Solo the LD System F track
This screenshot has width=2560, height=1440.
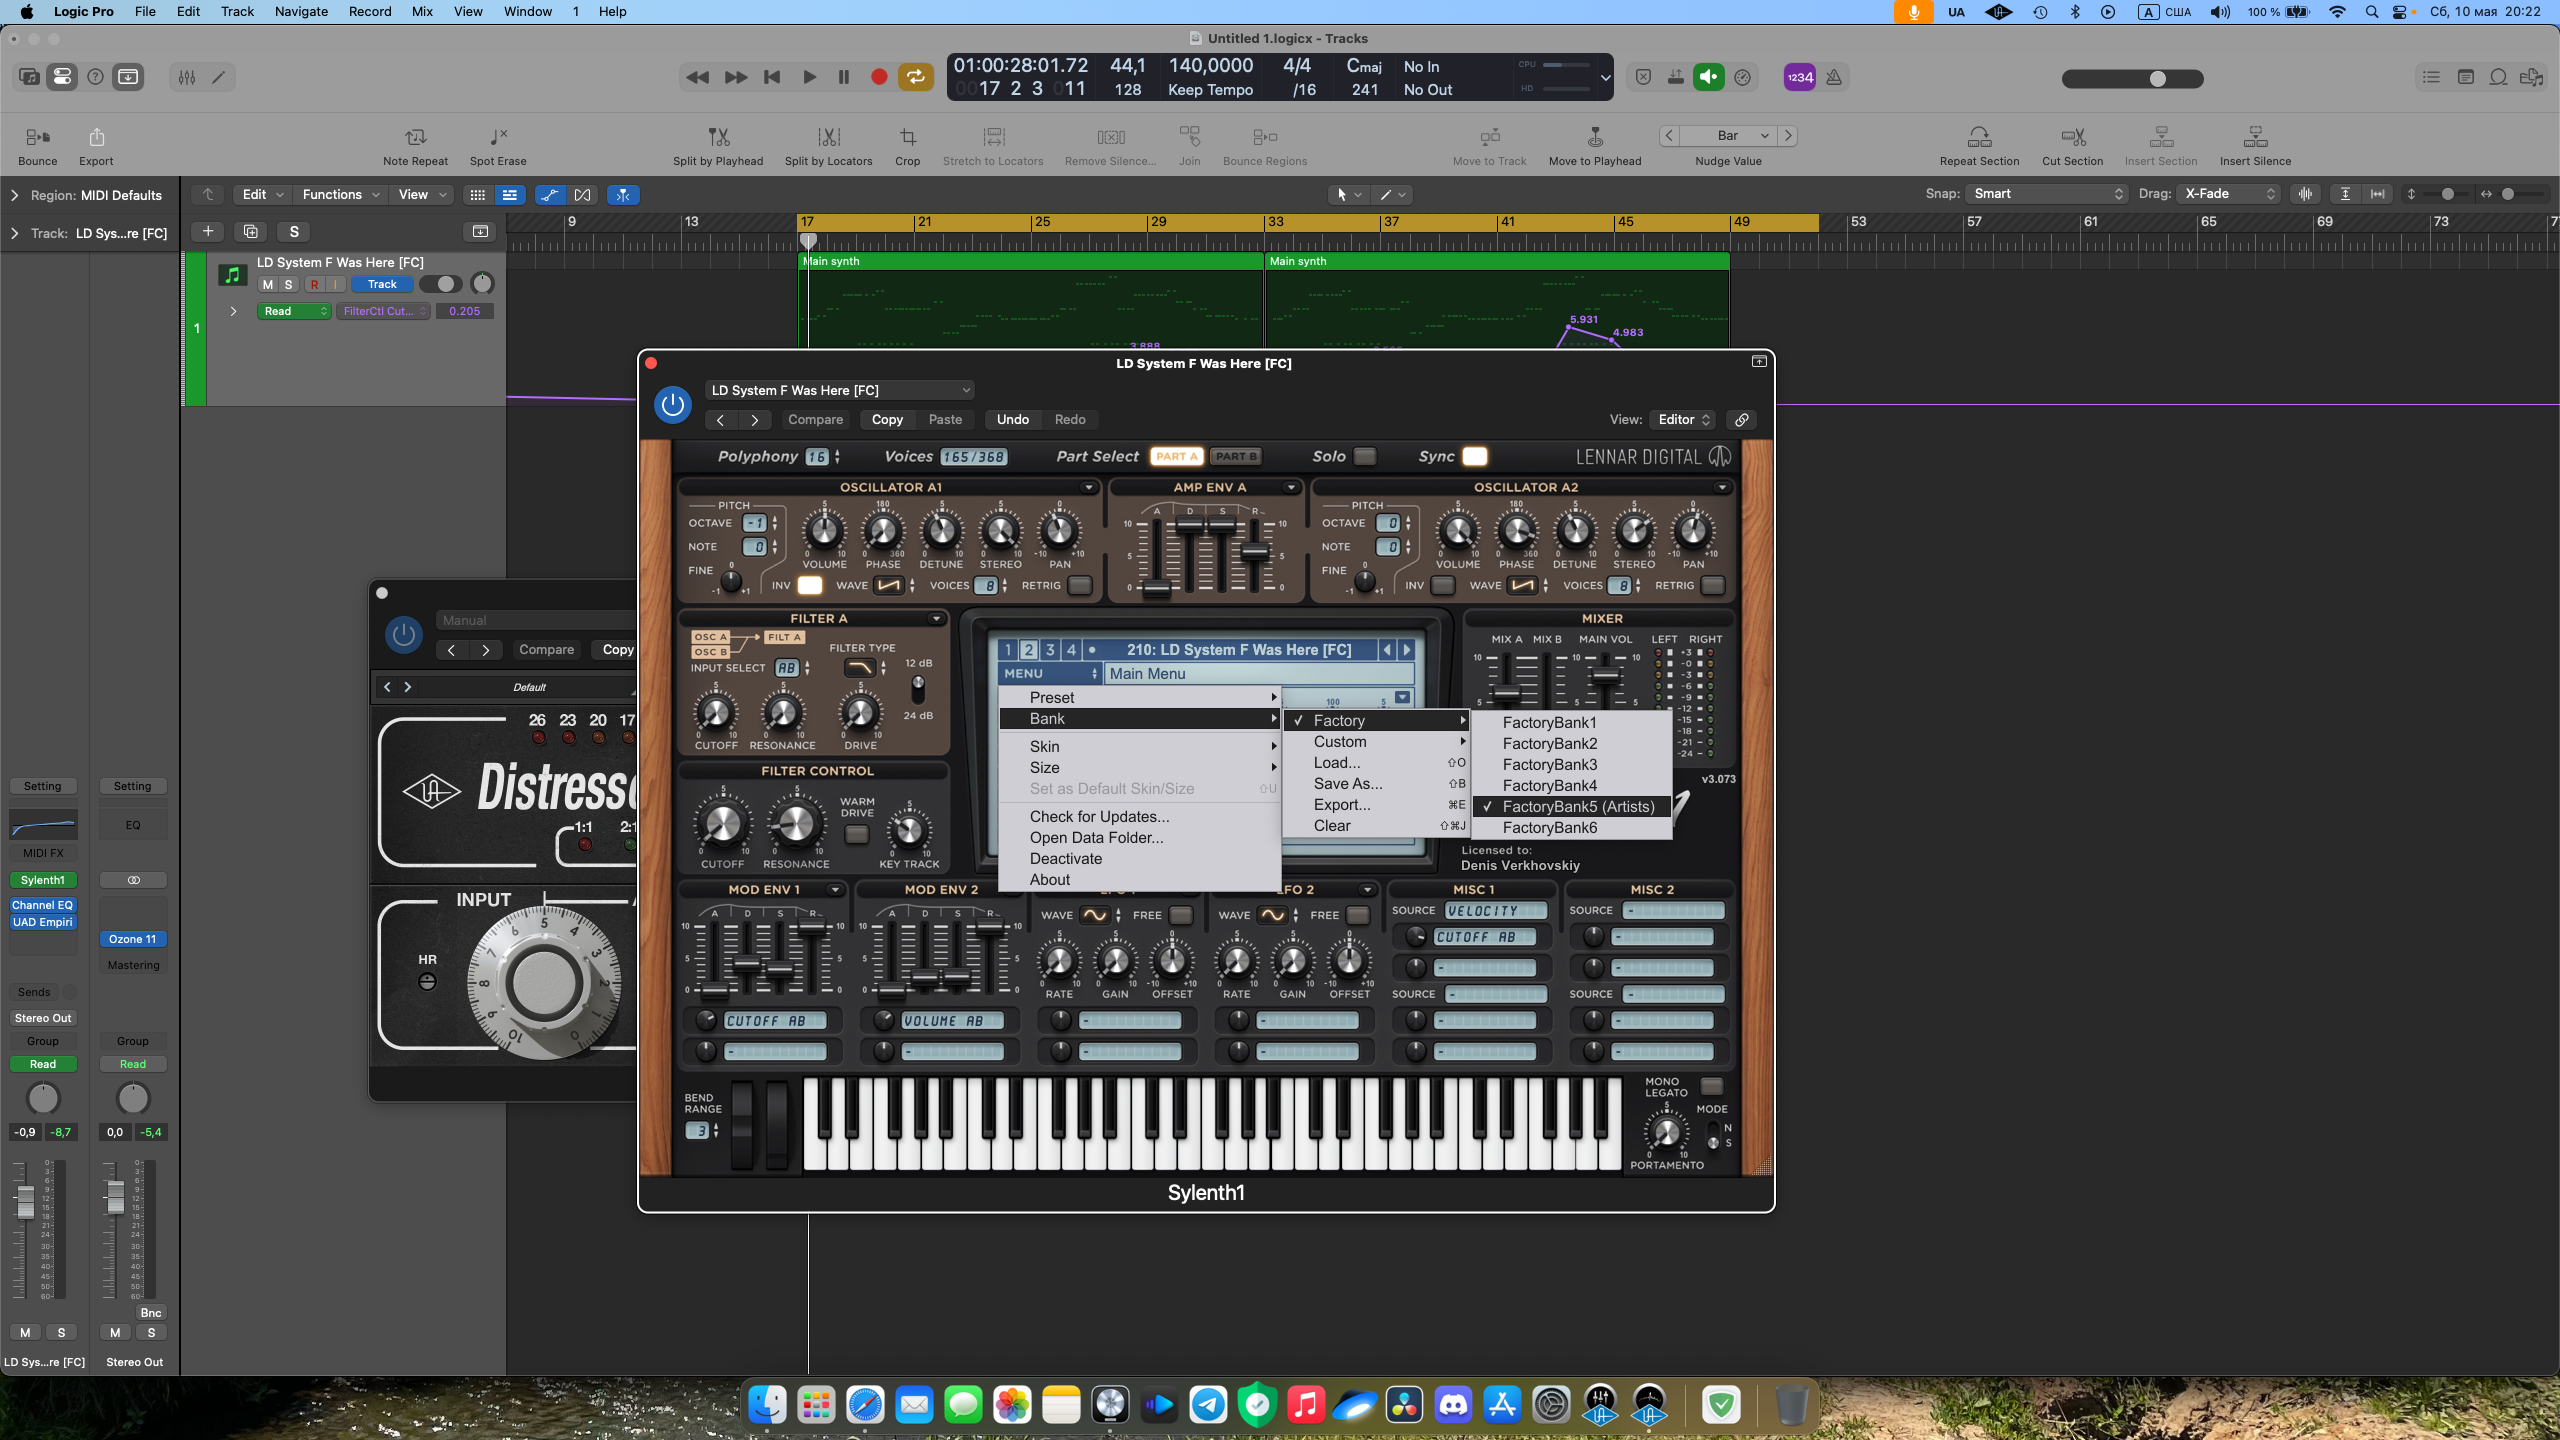coord(288,284)
